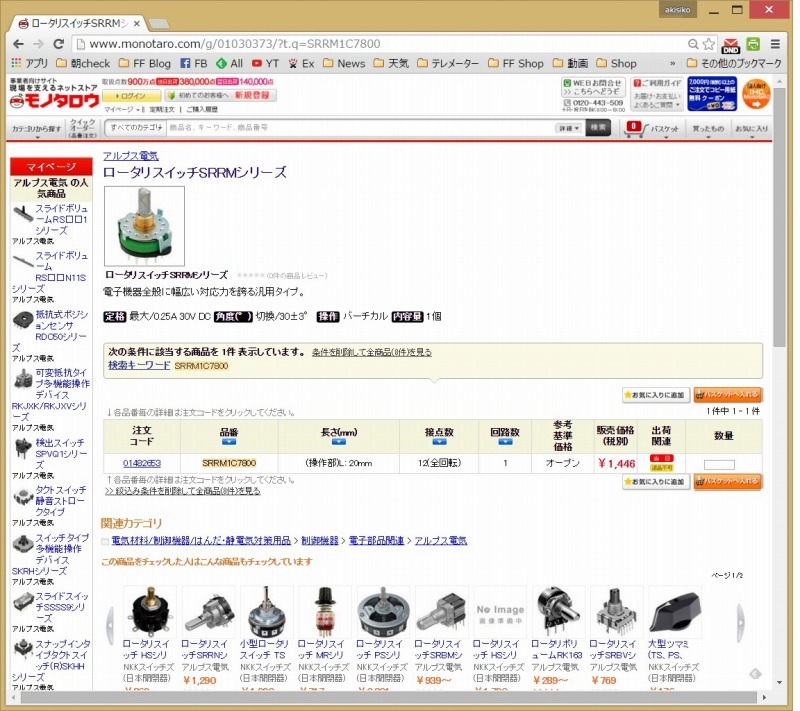Open 買ったもの purchased items menu
The height and width of the screenshot is (711, 800).
click(x=708, y=129)
